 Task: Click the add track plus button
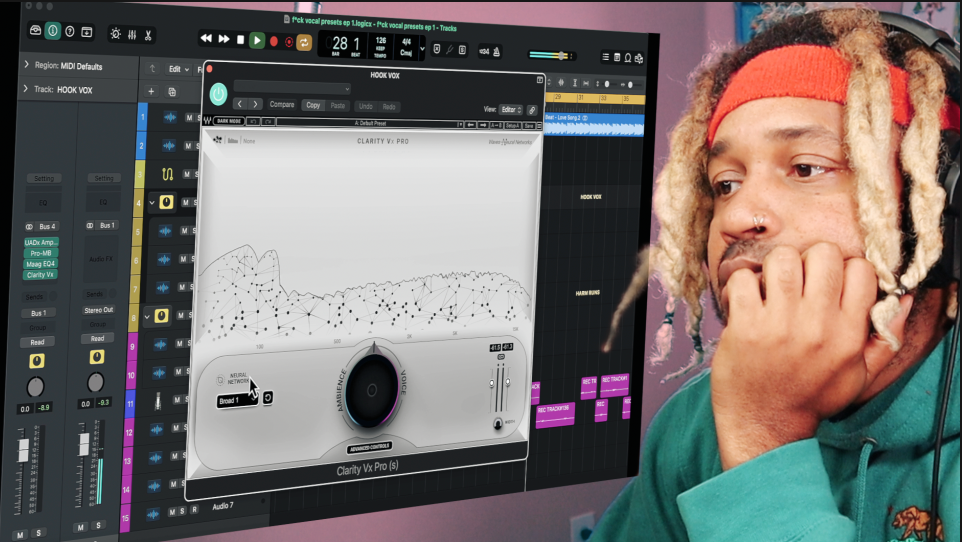pyautogui.click(x=151, y=91)
